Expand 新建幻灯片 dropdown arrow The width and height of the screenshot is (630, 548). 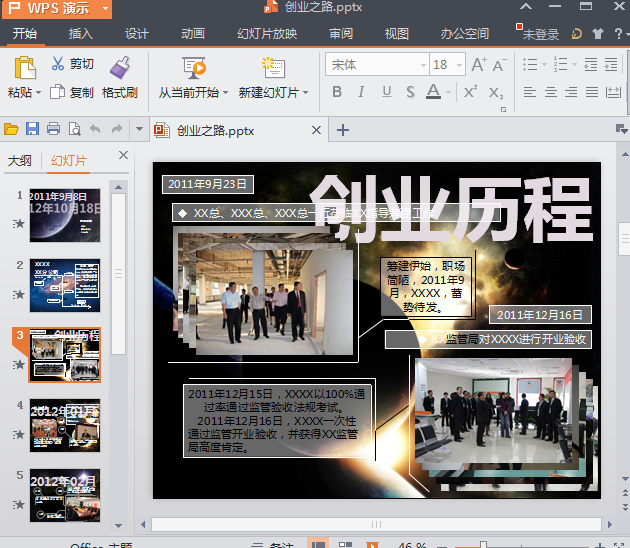tap(306, 93)
